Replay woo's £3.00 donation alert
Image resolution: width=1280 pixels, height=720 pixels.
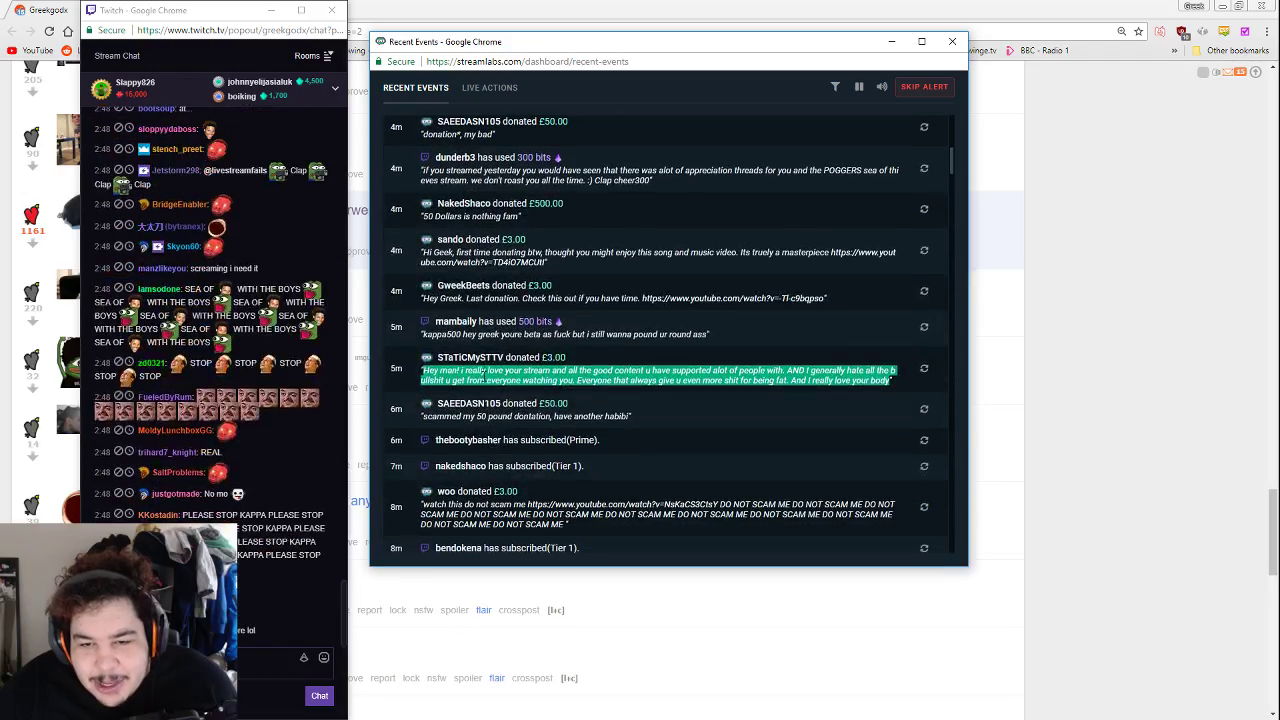(924, 507)
